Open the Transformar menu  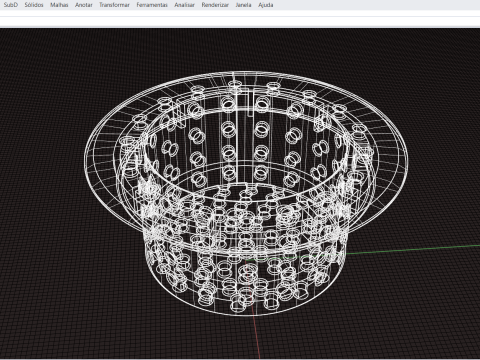114,5
